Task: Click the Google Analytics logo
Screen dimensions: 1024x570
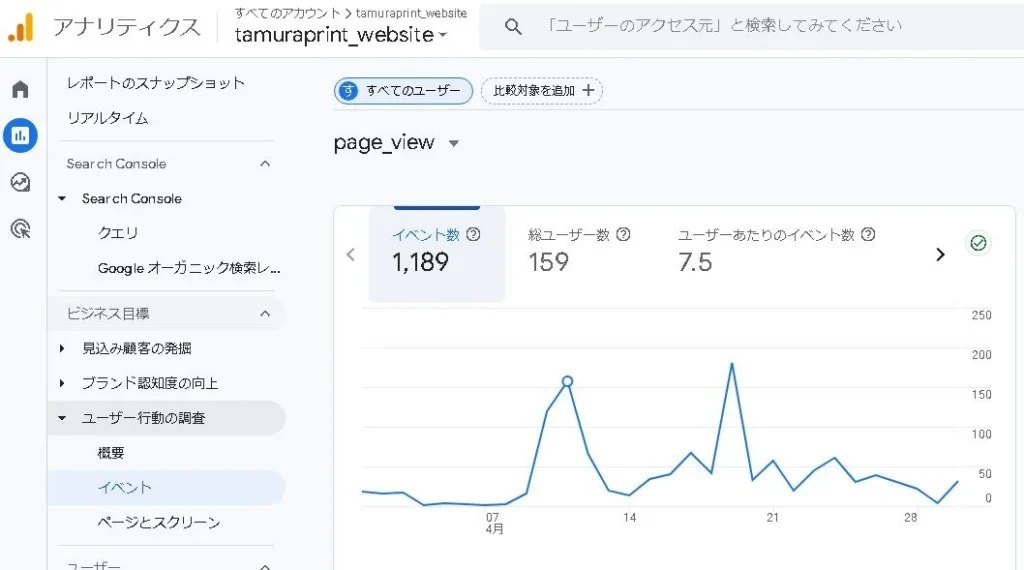Action: [x=21, y=27]
